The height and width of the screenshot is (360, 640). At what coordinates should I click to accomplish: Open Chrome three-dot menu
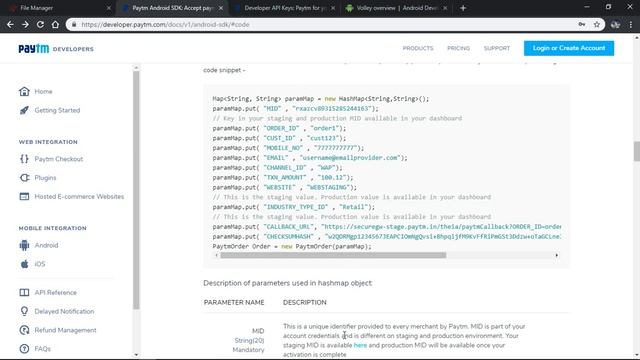pyautogui.click(x=631, y=24)
